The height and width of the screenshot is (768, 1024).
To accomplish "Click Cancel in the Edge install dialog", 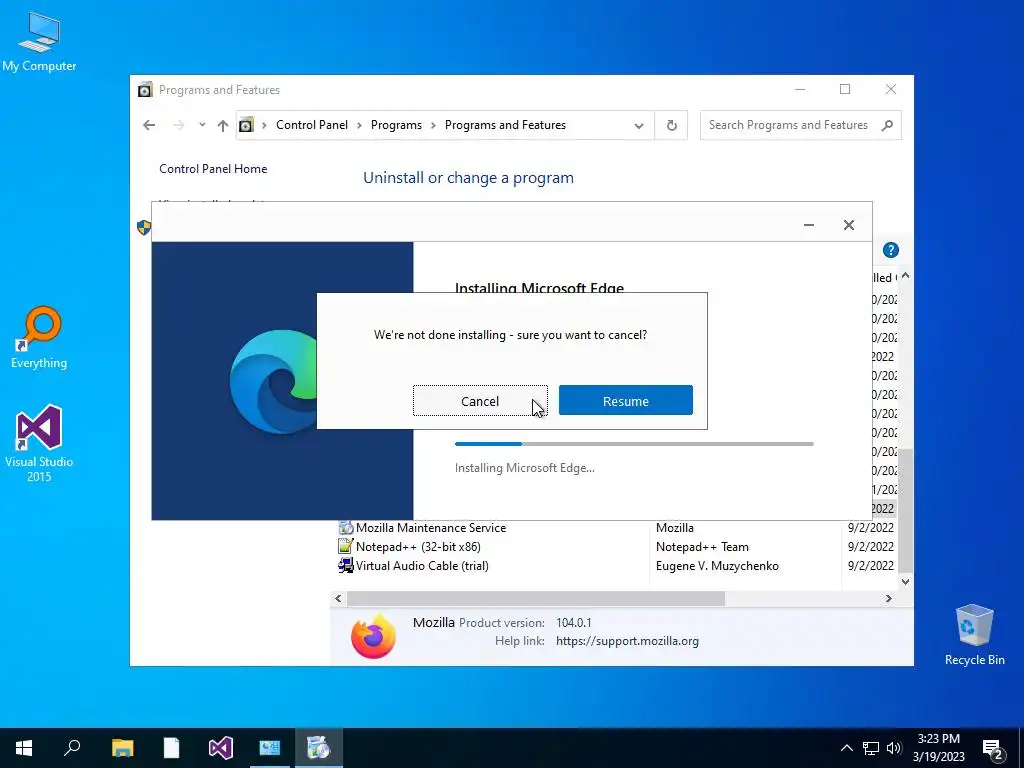I will (480, 400).
